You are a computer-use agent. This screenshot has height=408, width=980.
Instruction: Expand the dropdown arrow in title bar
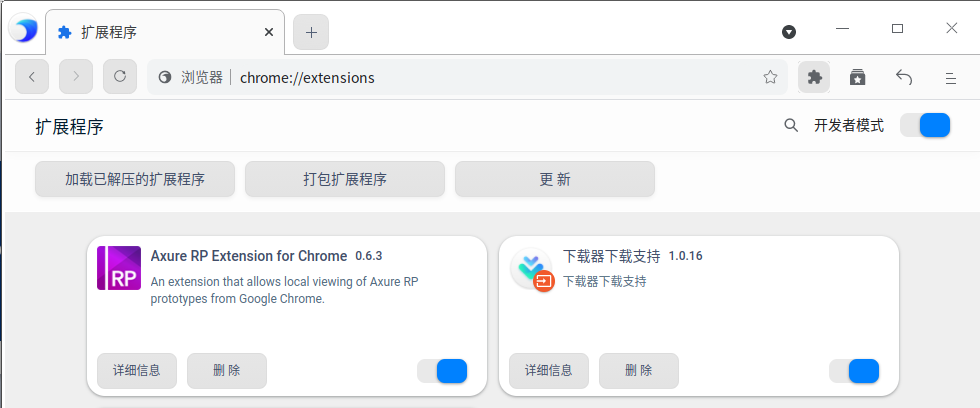789,32
